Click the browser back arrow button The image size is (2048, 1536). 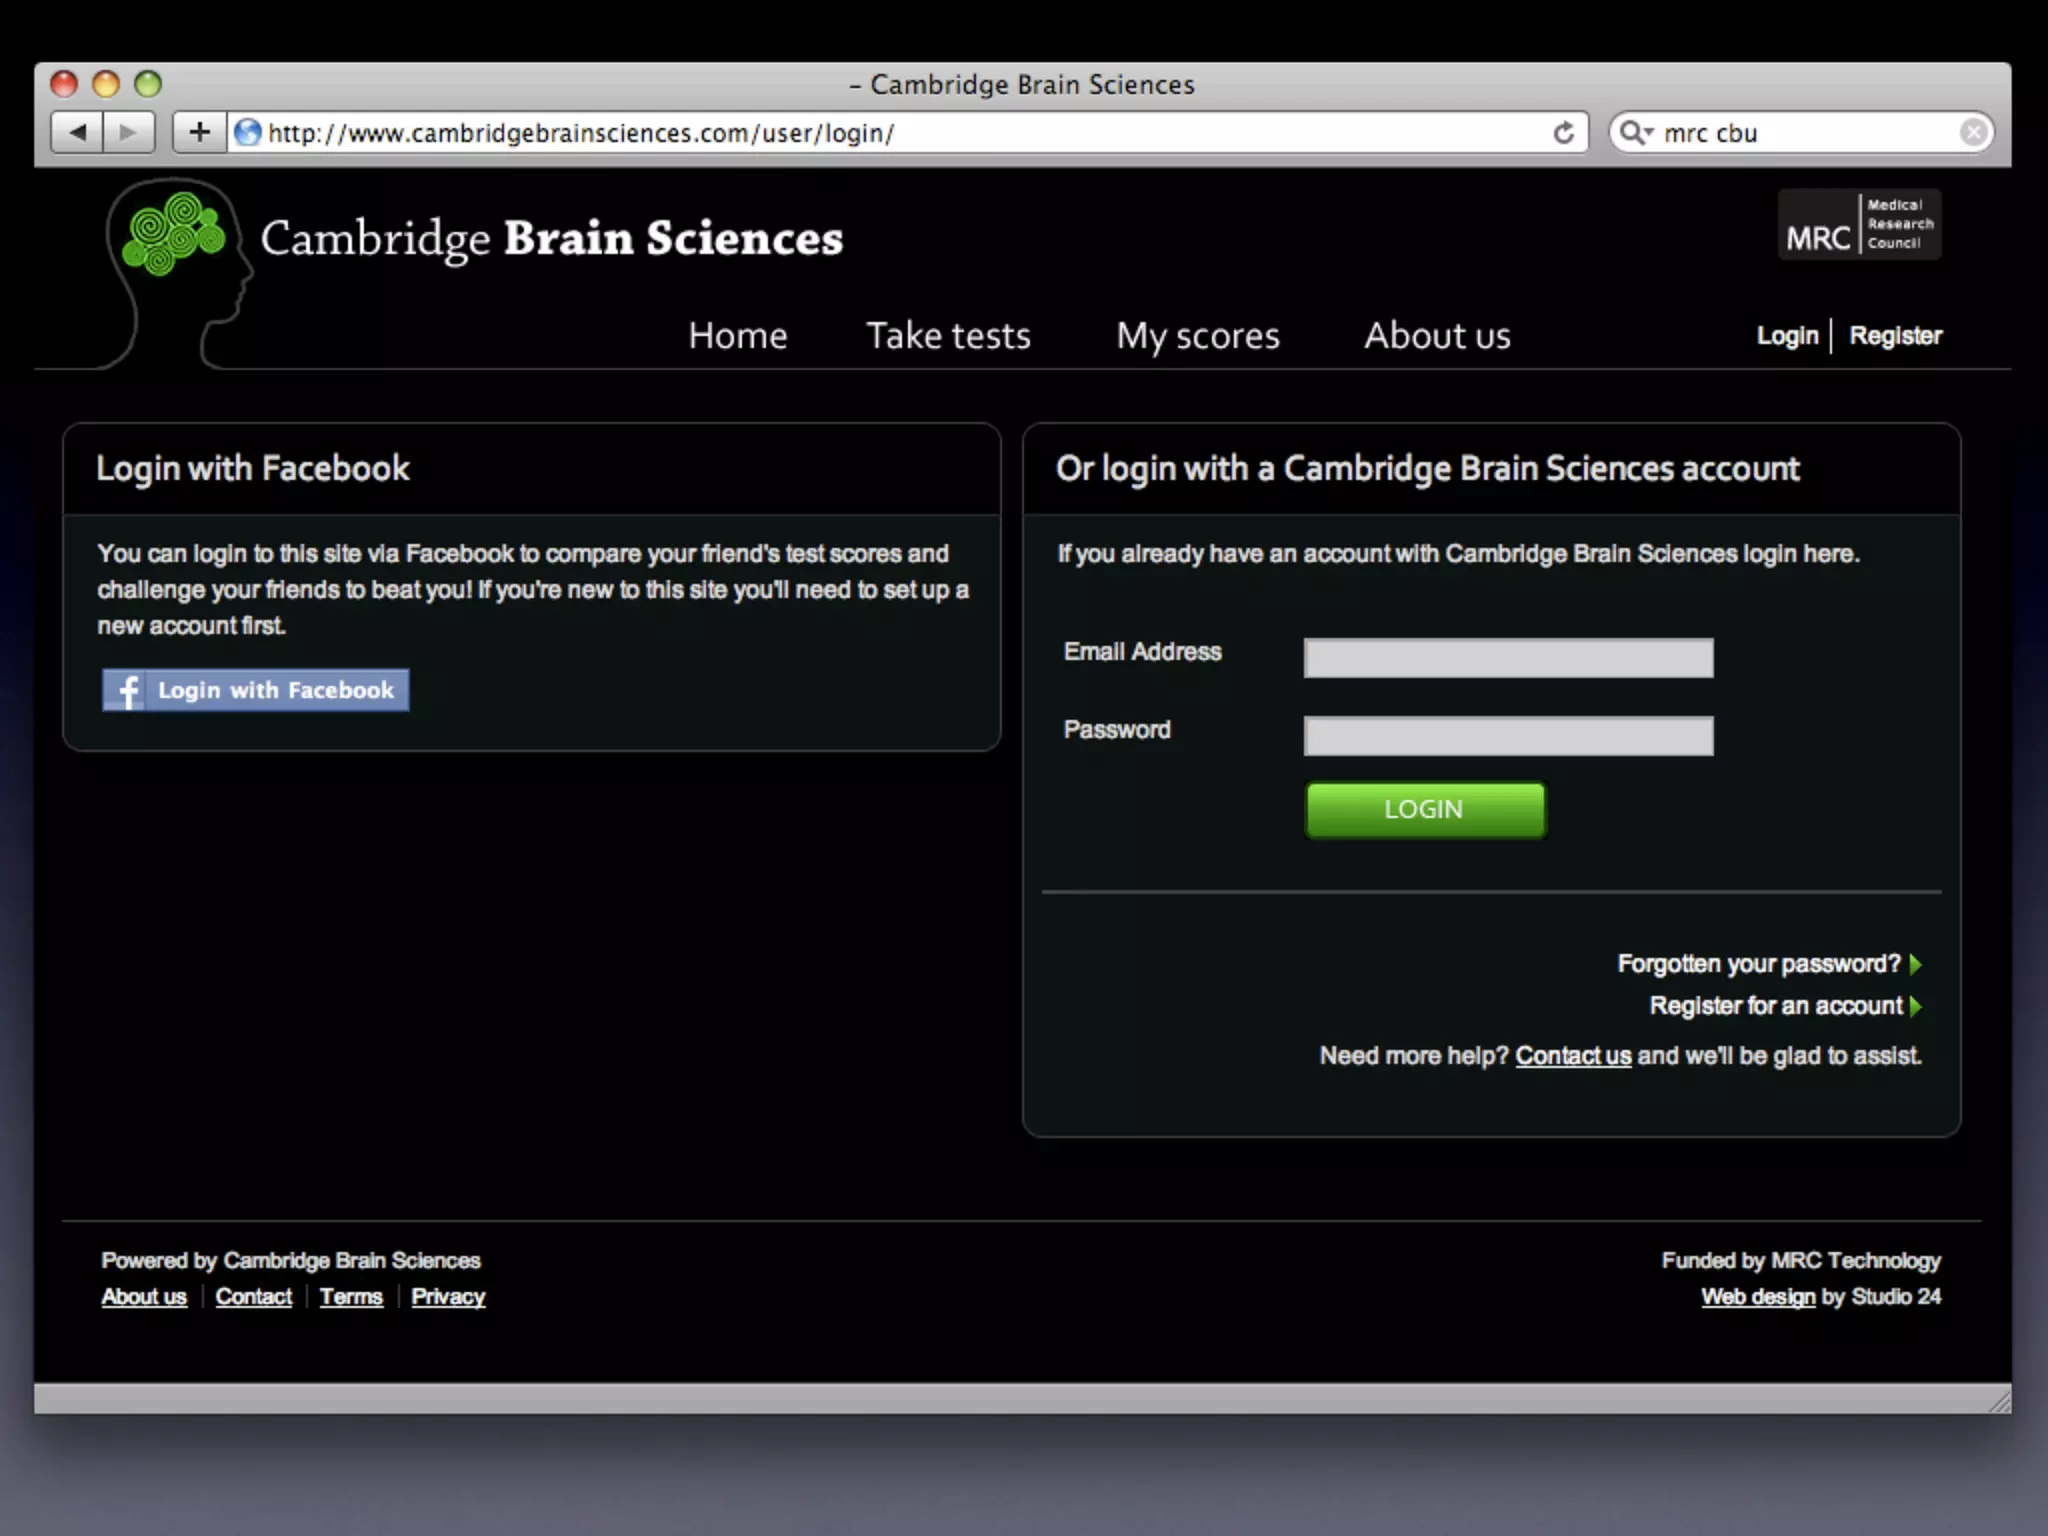(78, 132)
